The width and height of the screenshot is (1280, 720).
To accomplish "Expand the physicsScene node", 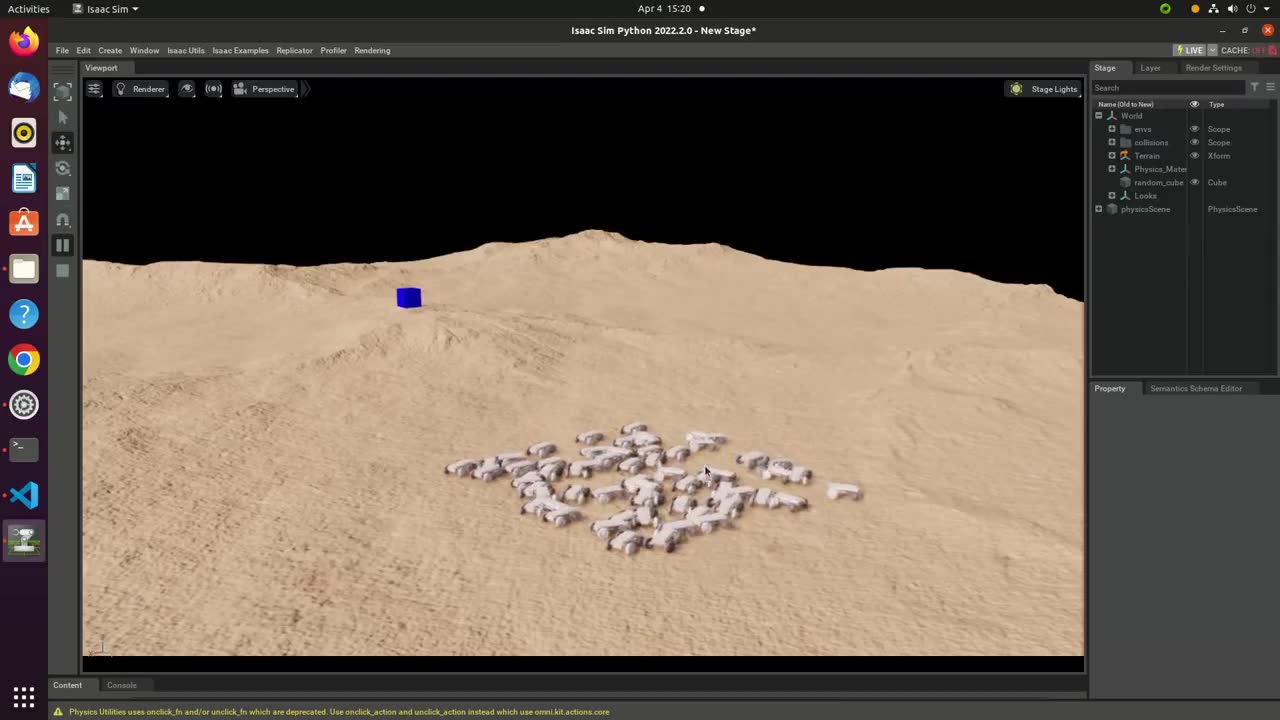I will point(1098,209).
